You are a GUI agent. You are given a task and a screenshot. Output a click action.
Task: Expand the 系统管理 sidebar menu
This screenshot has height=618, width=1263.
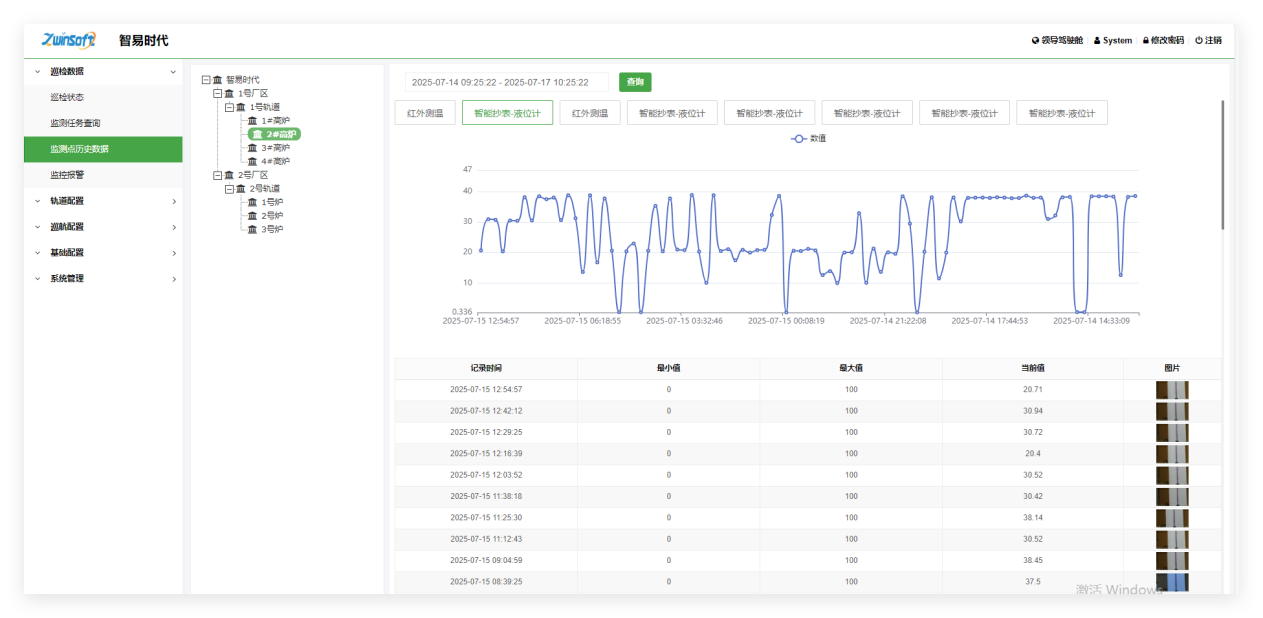coord(103,279)
